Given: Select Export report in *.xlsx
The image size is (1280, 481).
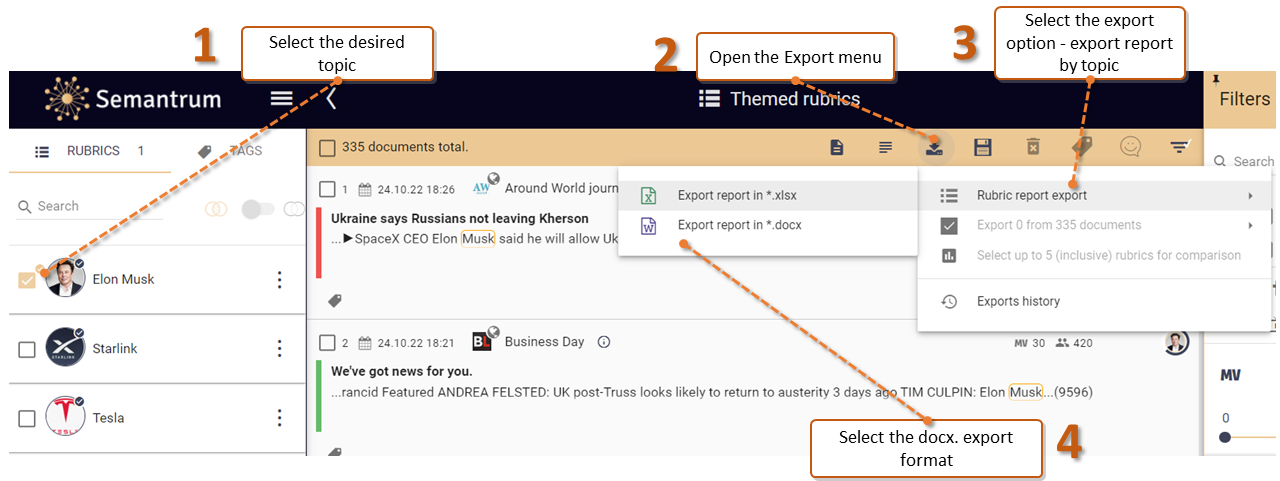Looking at the screenshot, I should tap(738, 196).
